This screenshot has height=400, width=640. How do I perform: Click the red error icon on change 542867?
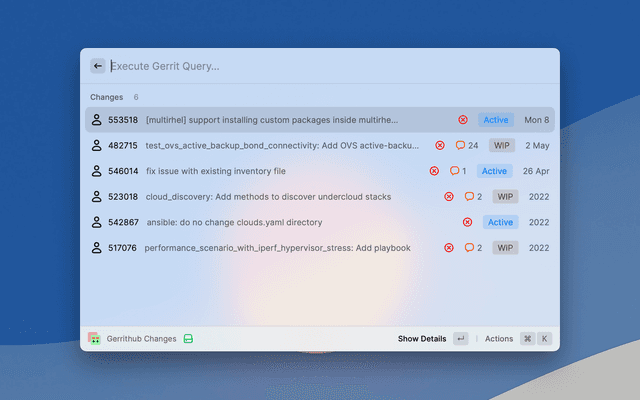pos(467,222)
